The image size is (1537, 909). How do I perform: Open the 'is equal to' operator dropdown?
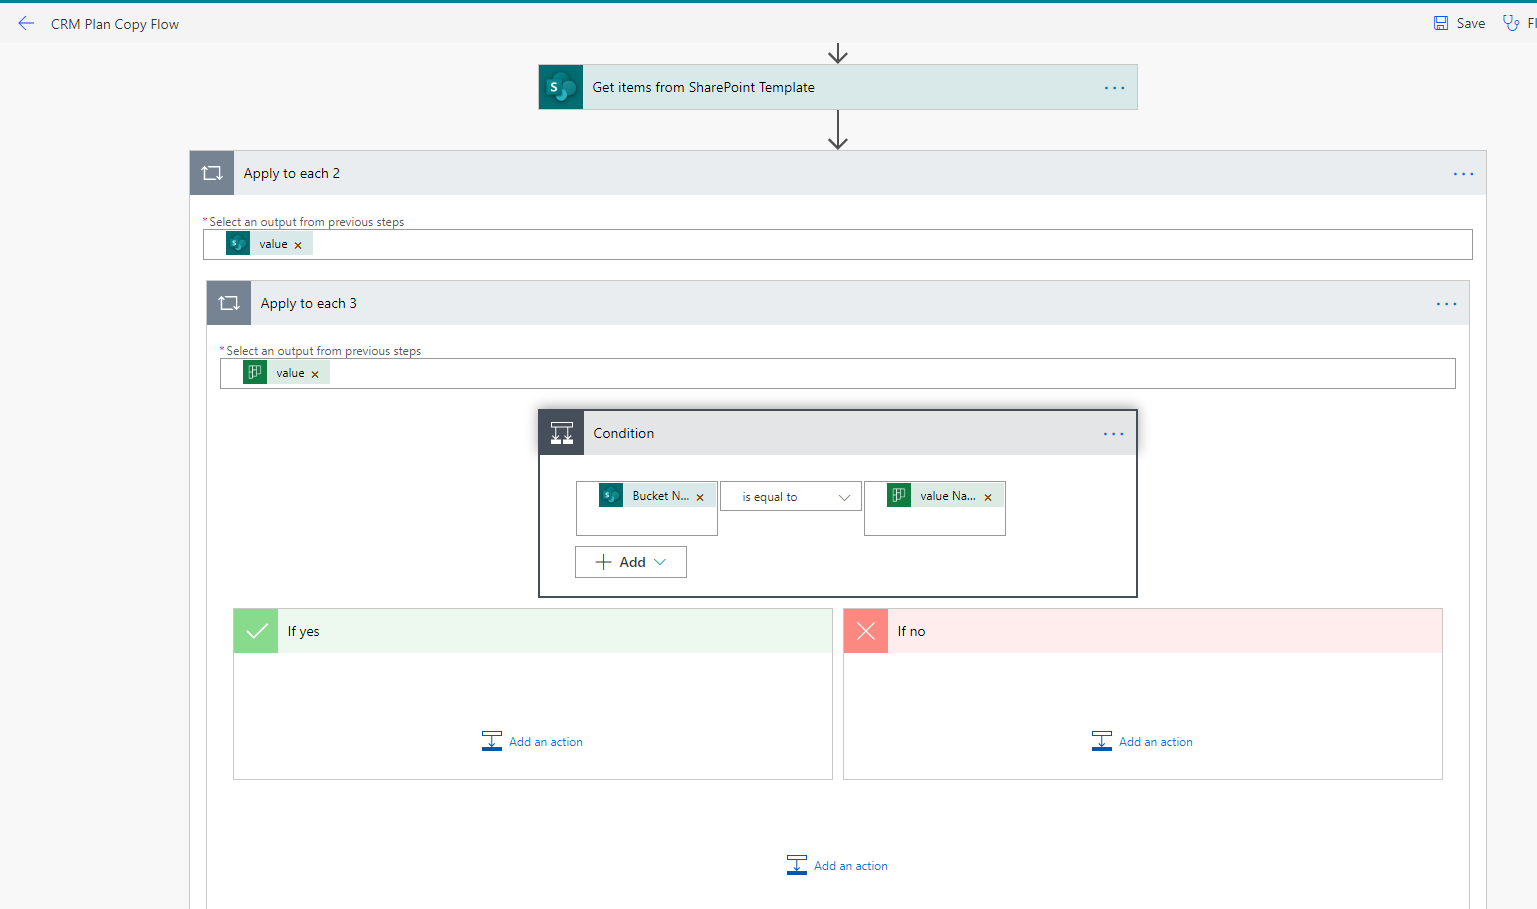pos(791,497)
